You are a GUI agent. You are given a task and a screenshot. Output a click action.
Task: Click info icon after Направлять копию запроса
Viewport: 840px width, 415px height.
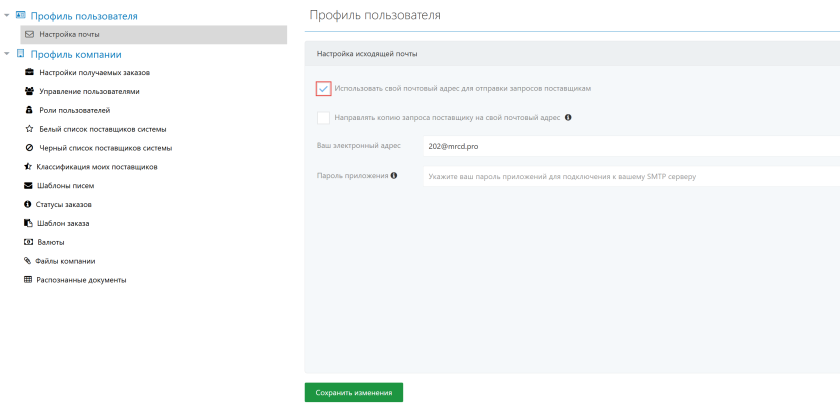(x=568, y=117)
